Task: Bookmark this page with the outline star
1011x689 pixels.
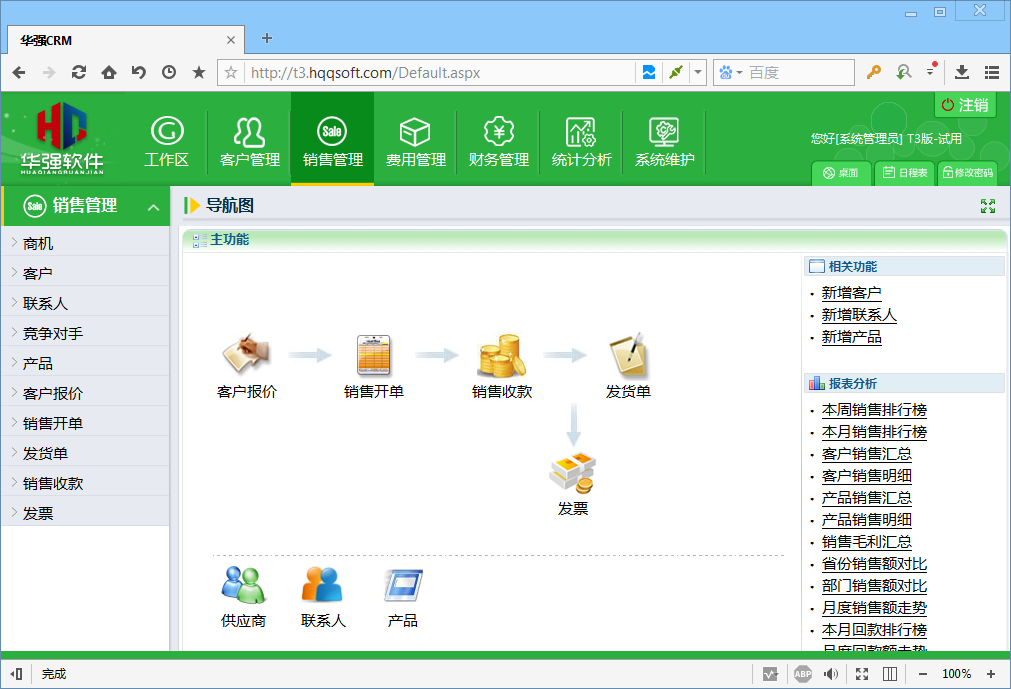Action: tap(231, 73)
